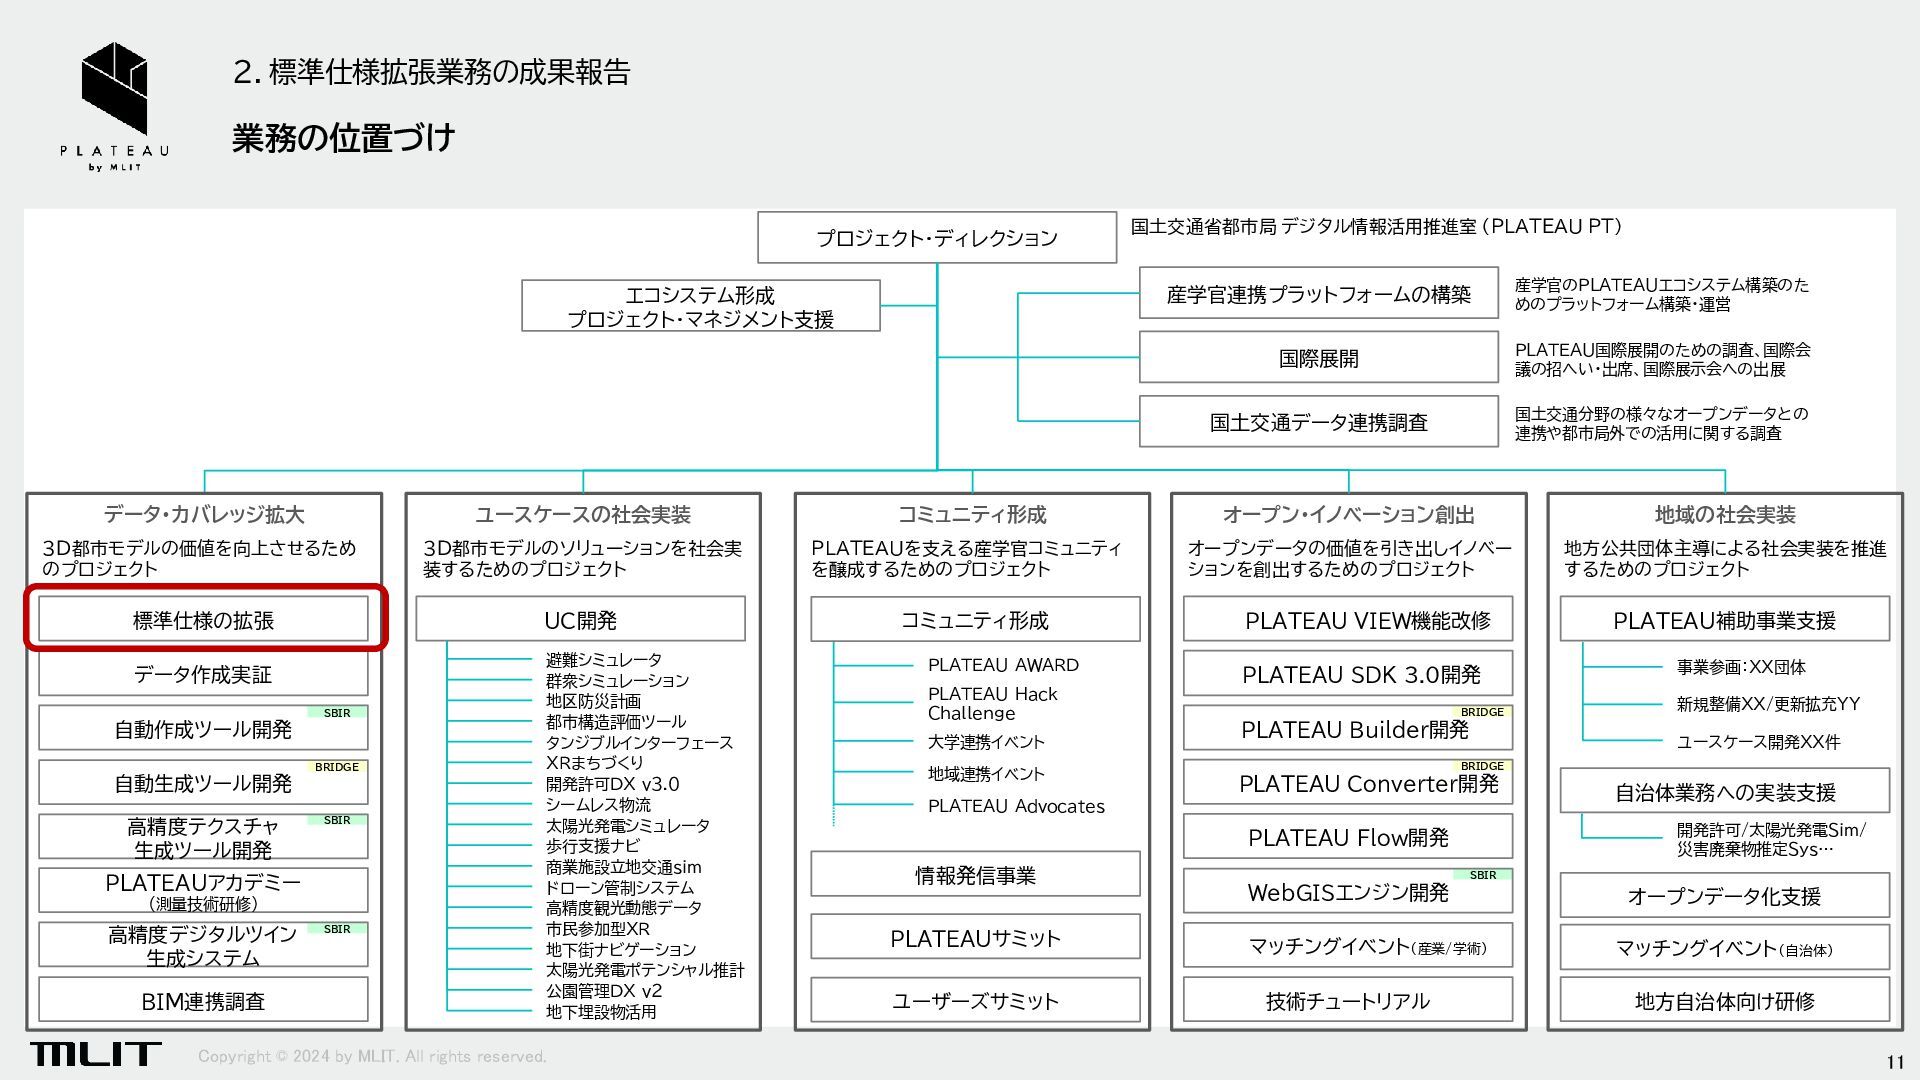Viewport: 1920px width, 1080px height.
Task: Click the BRIDGE tag on PLATEAU Converter開発
Action: 1482,766
